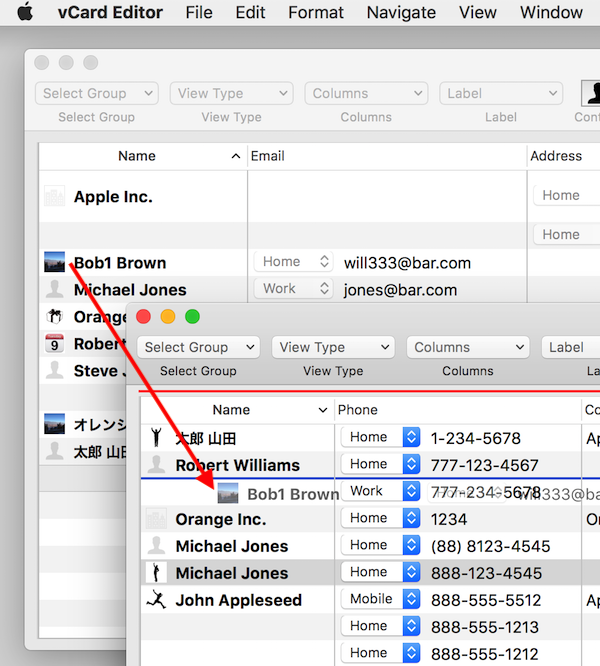Open Work label popup for 777-234-5678
The width and height of the screenshot is (600, 666).
coord(381,491)
